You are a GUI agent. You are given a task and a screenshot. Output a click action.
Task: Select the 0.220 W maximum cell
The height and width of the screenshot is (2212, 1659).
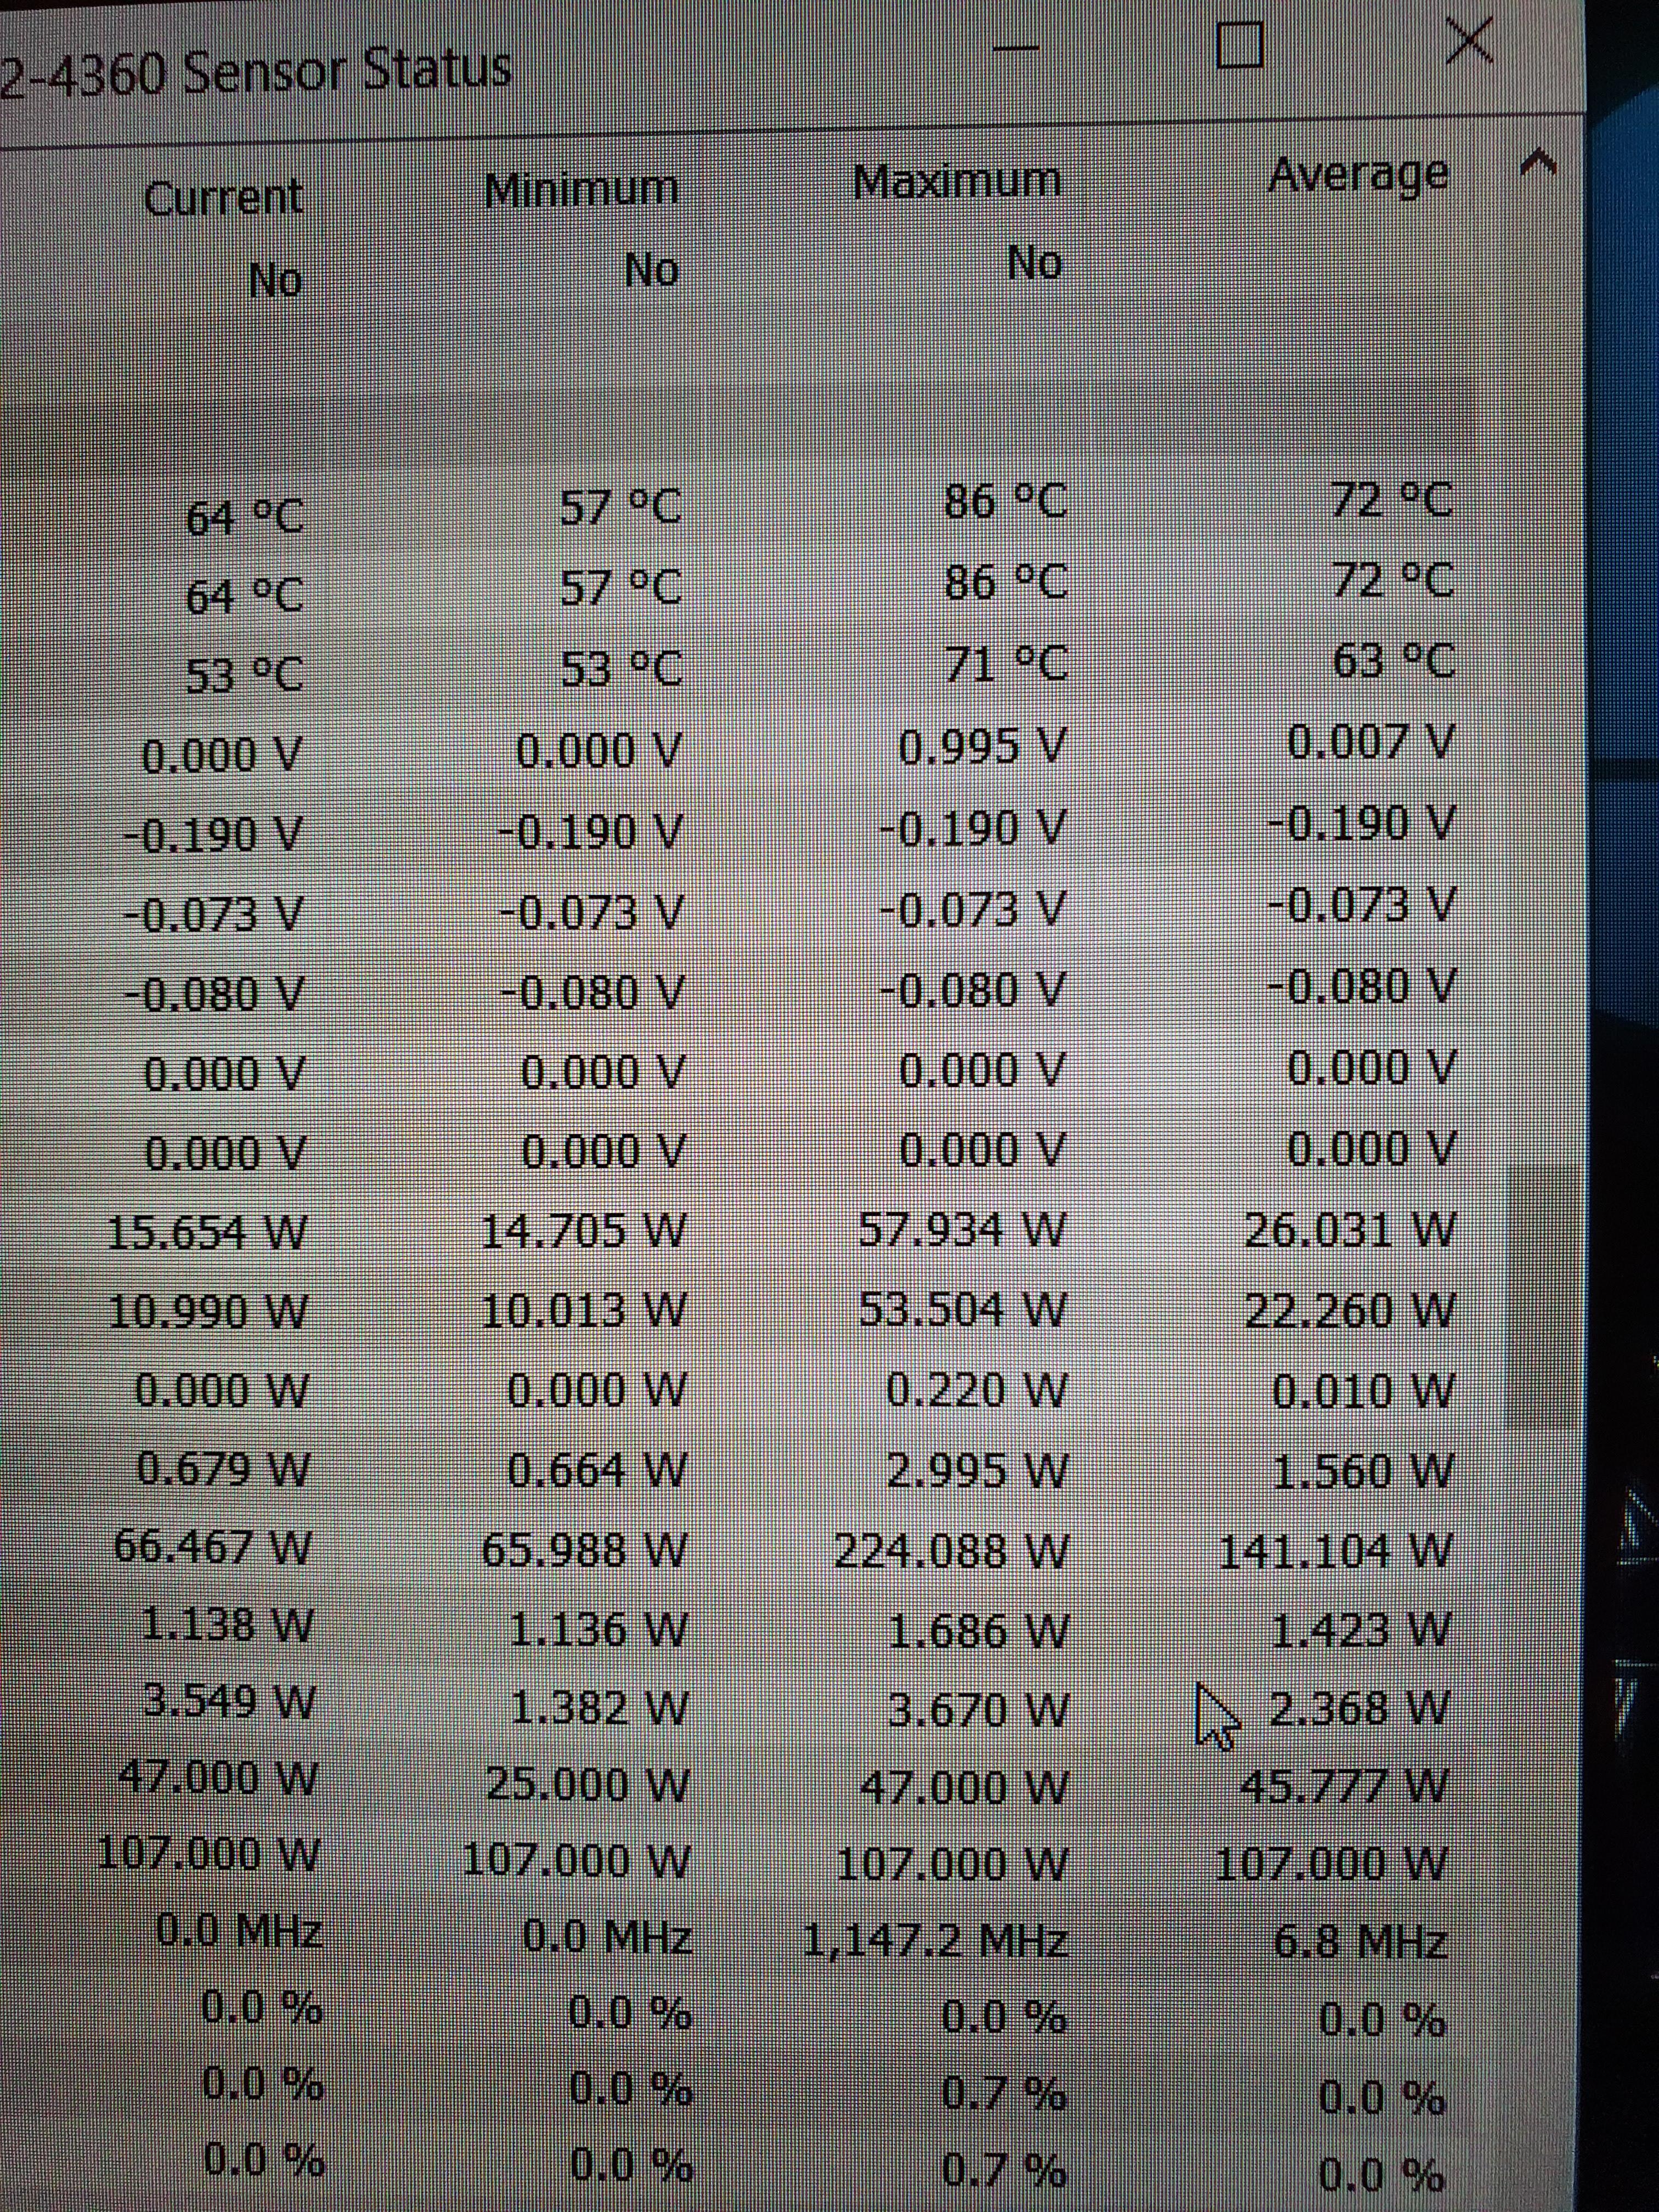[x=977, y=1389]
